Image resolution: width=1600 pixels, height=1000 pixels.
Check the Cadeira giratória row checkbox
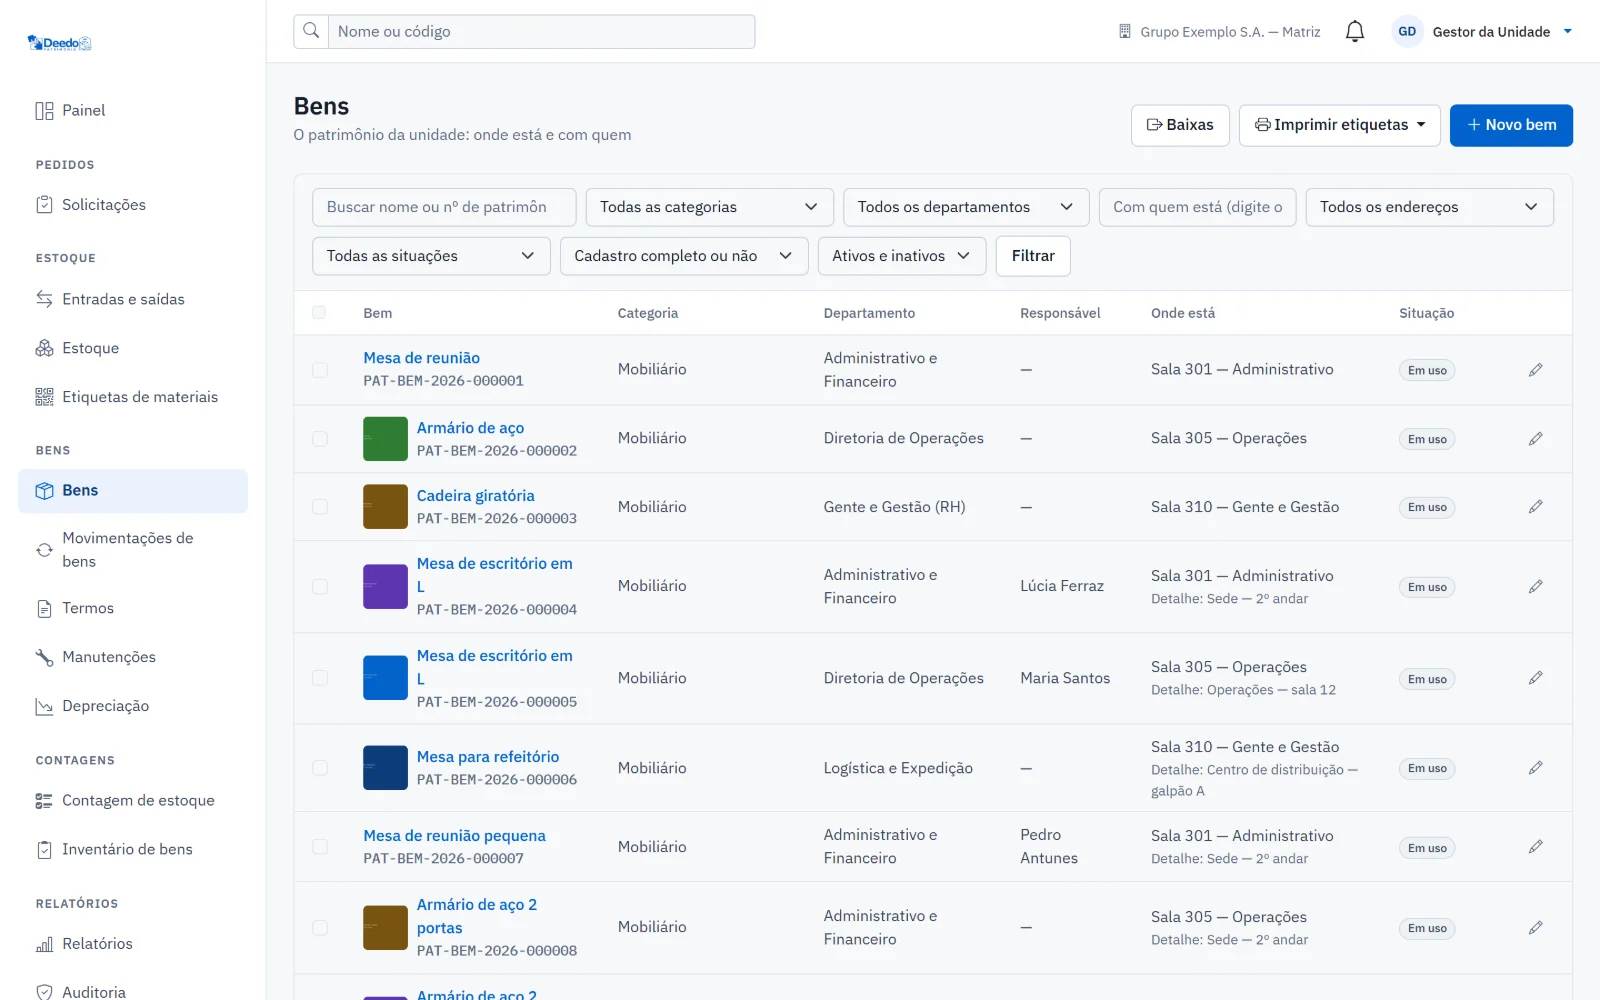coord(320,507)
